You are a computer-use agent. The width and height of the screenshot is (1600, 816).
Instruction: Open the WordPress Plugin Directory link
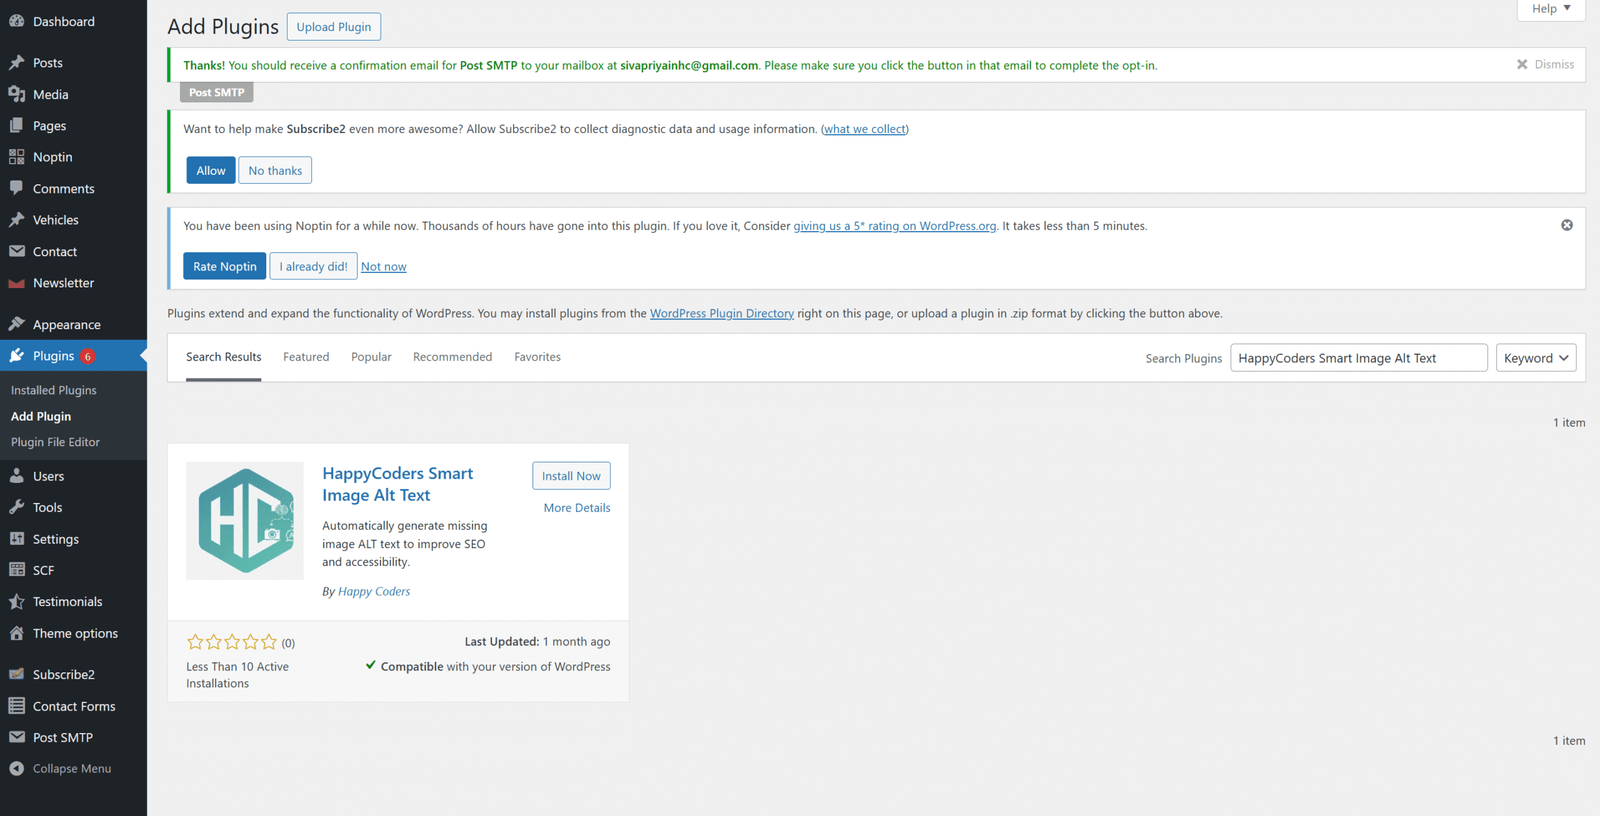point(722,313)
